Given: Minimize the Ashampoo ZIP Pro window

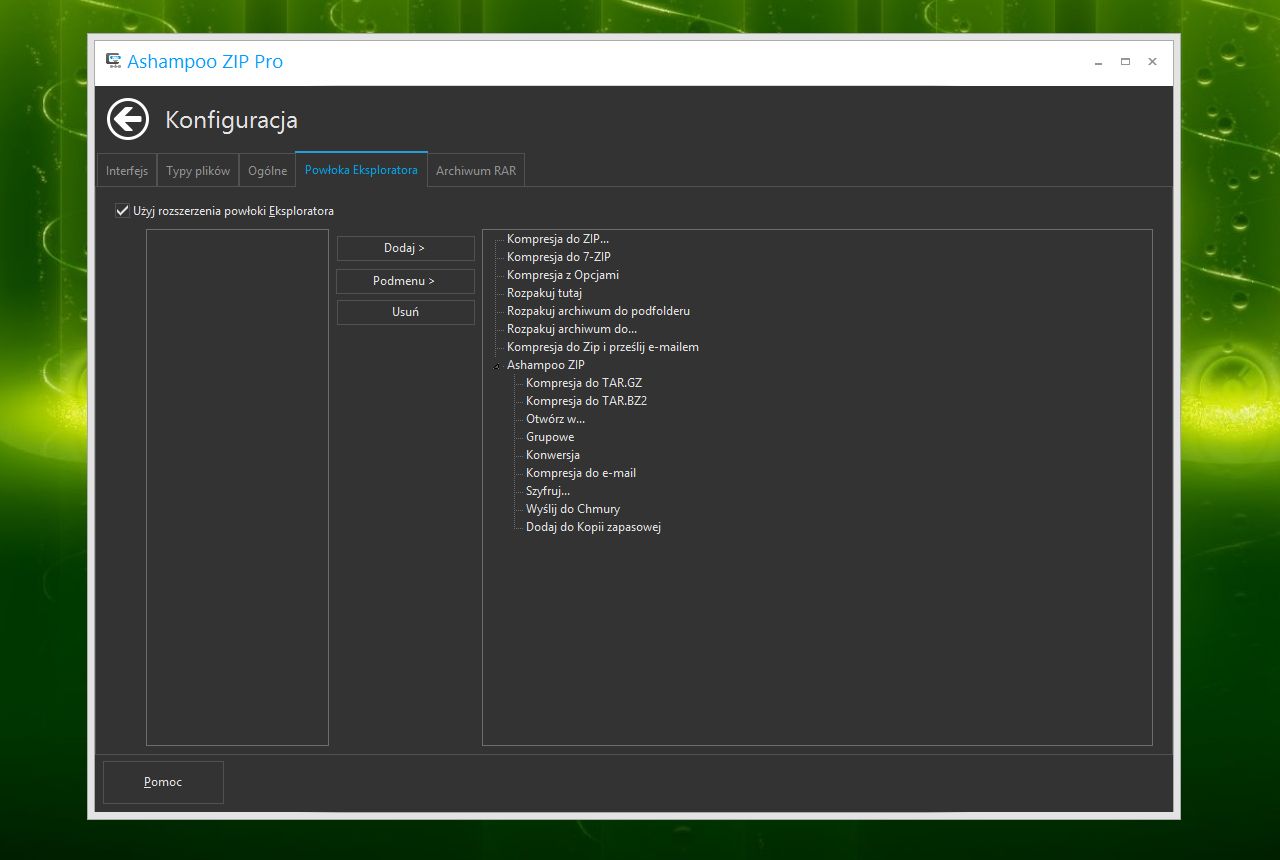Looking at the screenshot, I should click(1098, 62).
